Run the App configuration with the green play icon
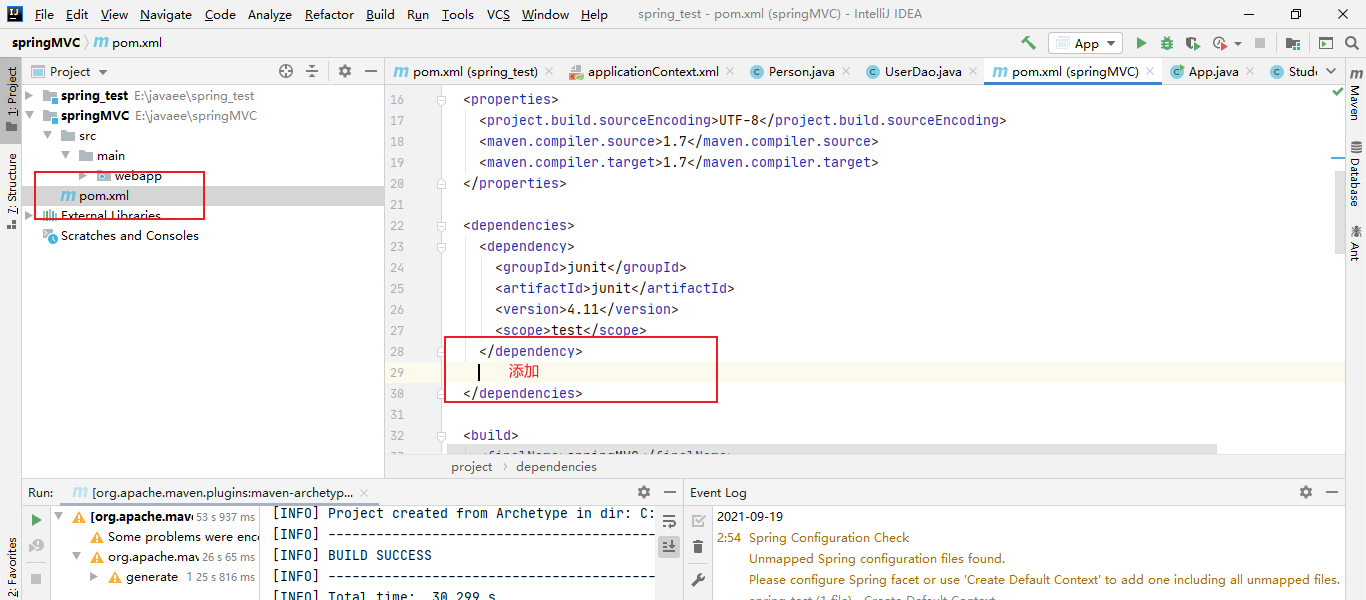The width and height of the screenshot is (1366, 600). [x=1141, y=43]
